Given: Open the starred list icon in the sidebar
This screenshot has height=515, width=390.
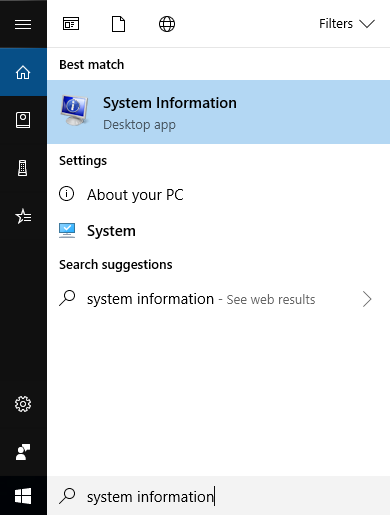Looking at the screenshot, I should click(23, 216).
